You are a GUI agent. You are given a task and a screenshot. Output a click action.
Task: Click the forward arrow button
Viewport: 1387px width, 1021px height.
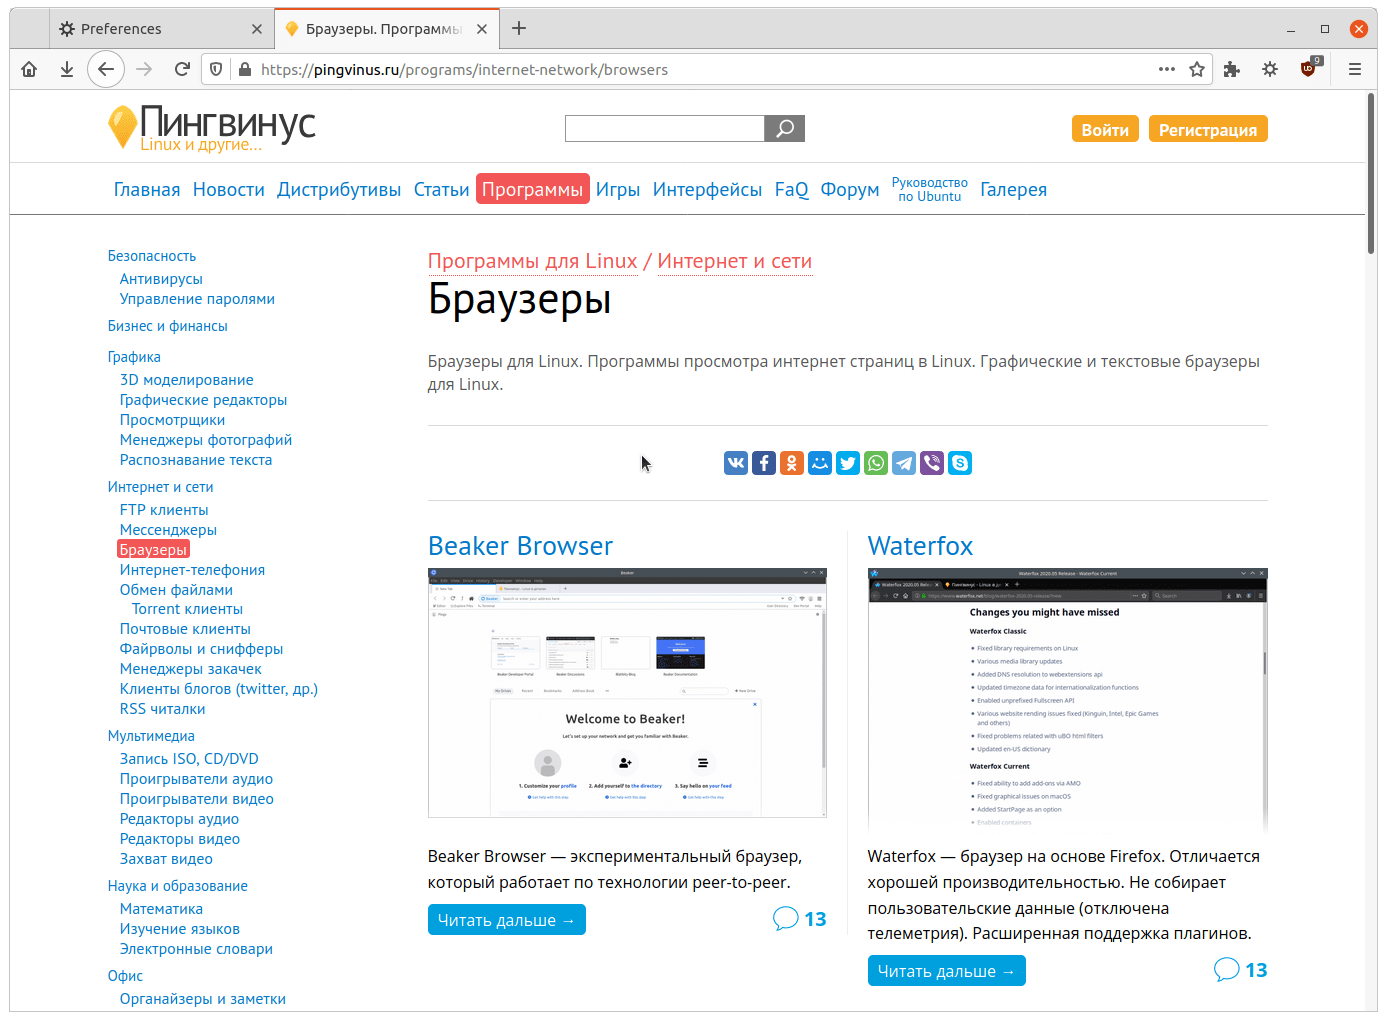pyautogui.click(x=144, y=69)
